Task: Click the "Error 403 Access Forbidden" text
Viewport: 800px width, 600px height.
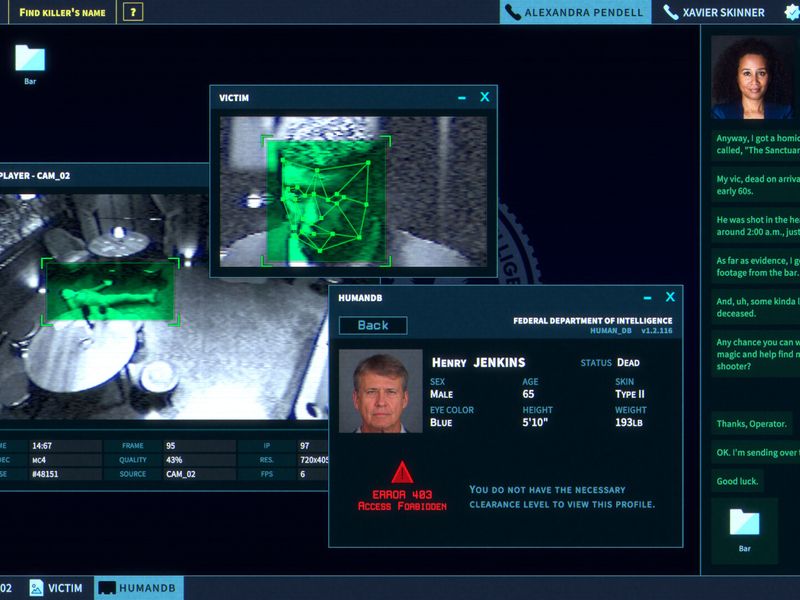Action: tap(402, 500)
